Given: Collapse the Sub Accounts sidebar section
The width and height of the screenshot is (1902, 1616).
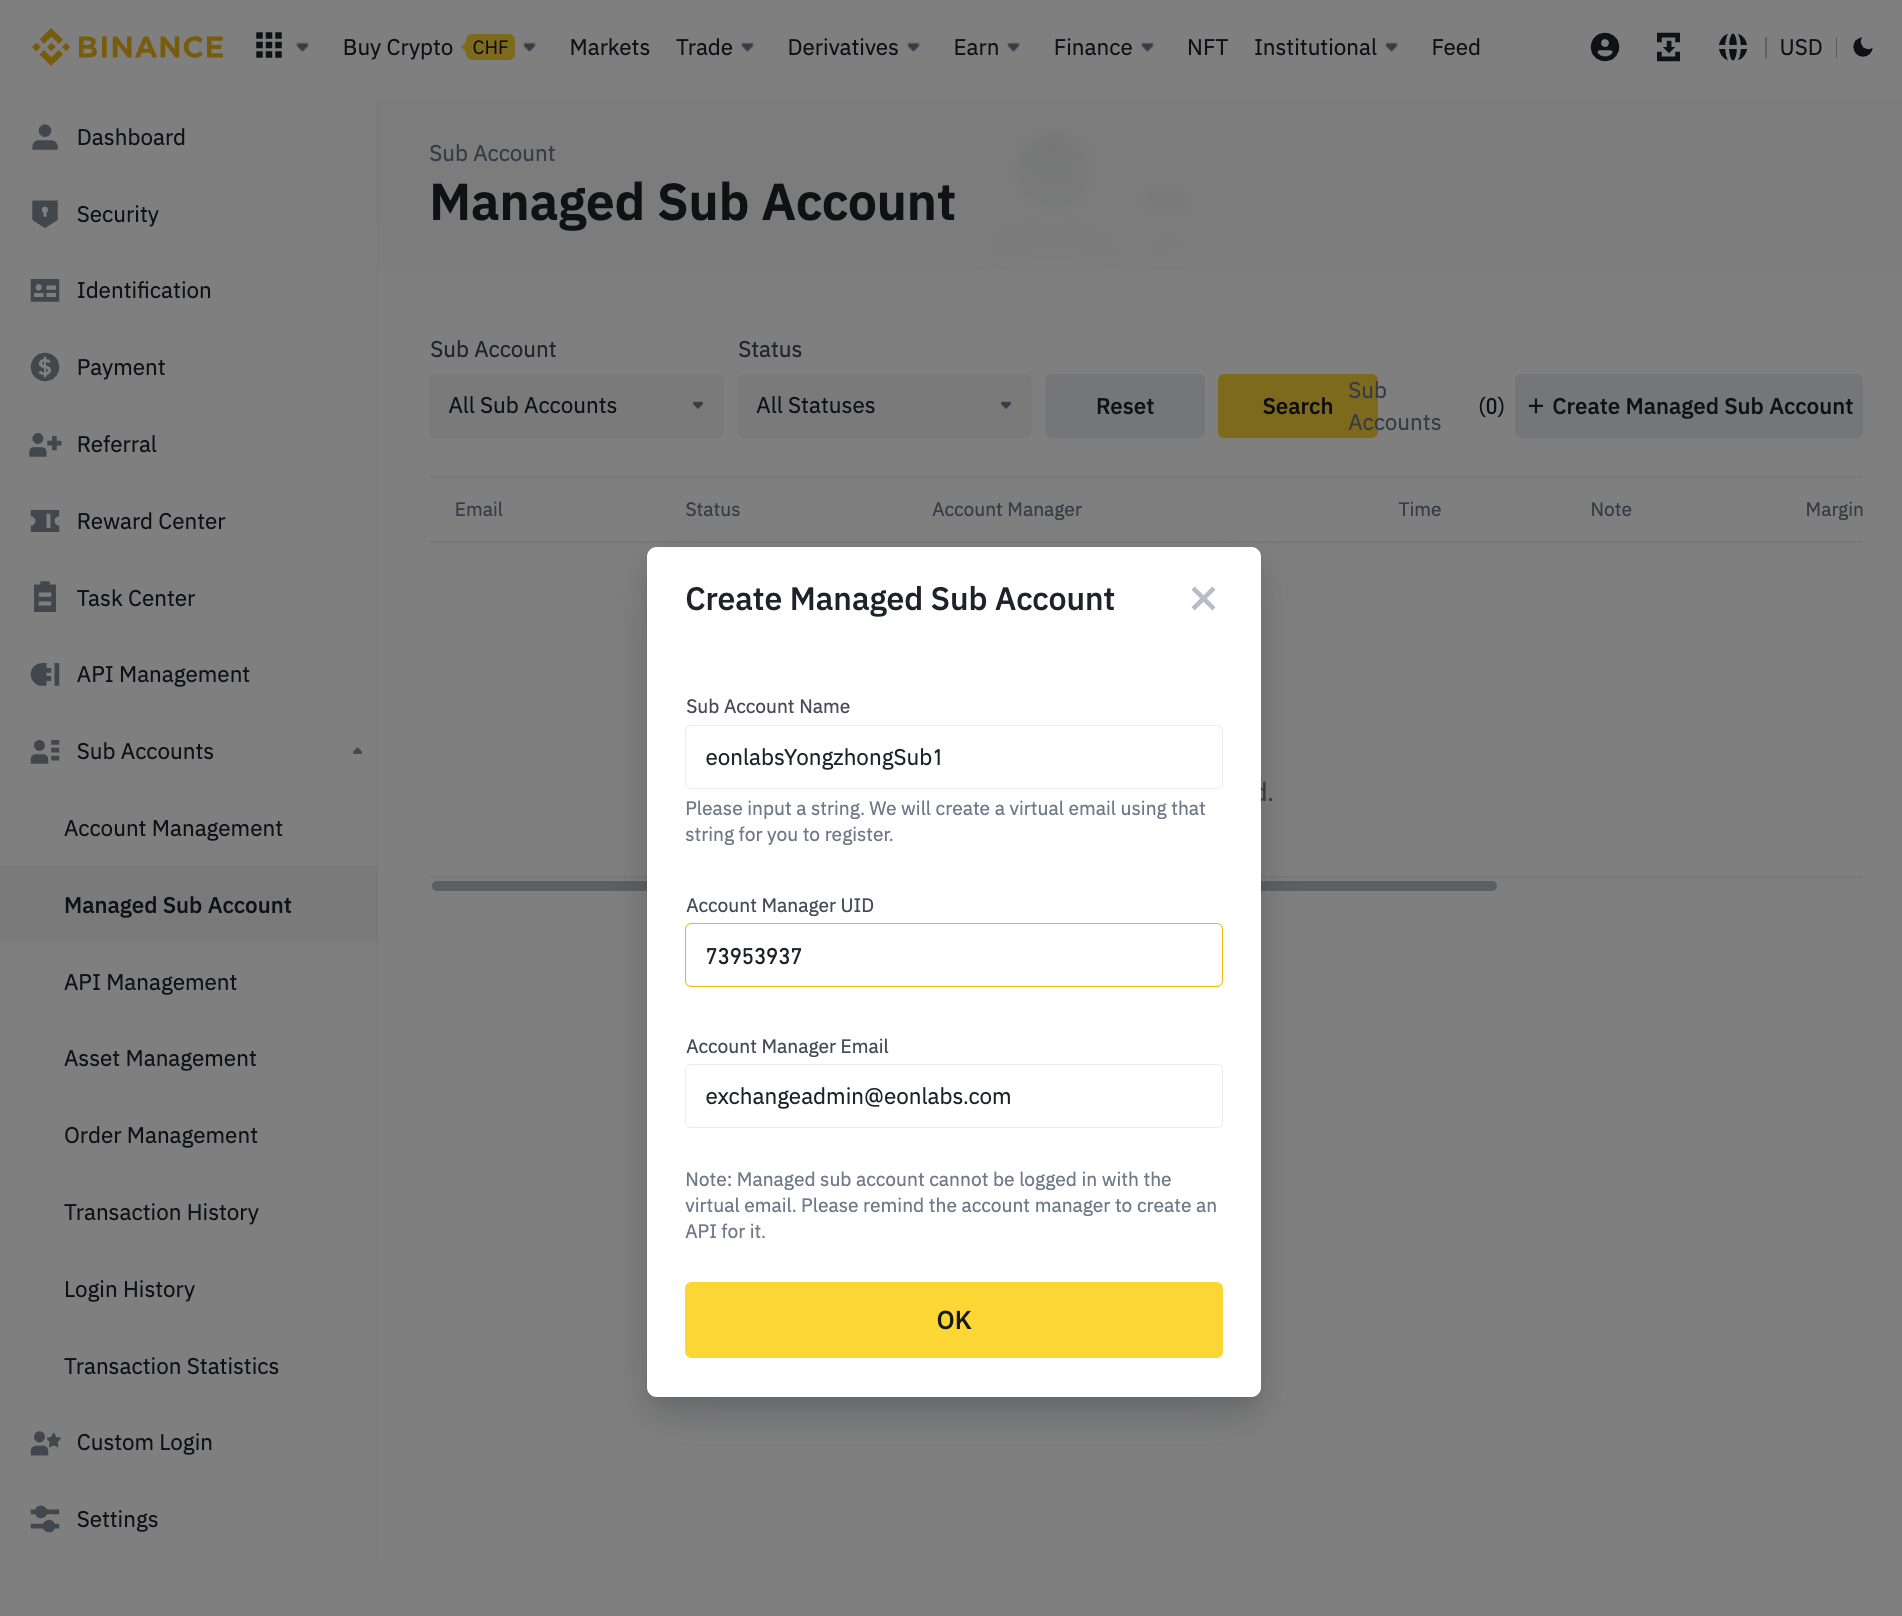Looking at the screenshot, I should [x=357, y=751].
